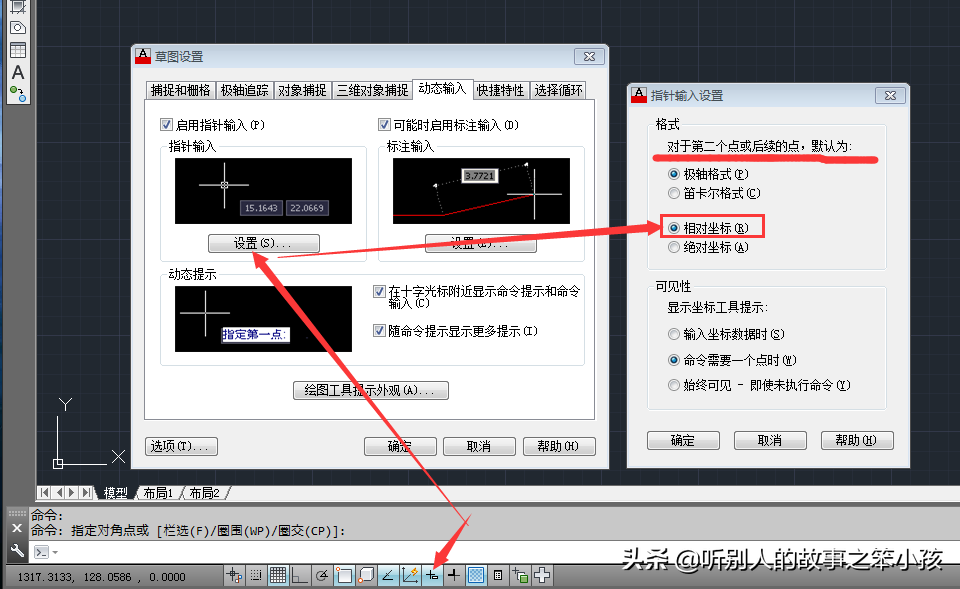Switch to 三维对象捕捉 tab
The image size is (960, 589).
pyautogui.click(x=372, y=91)
